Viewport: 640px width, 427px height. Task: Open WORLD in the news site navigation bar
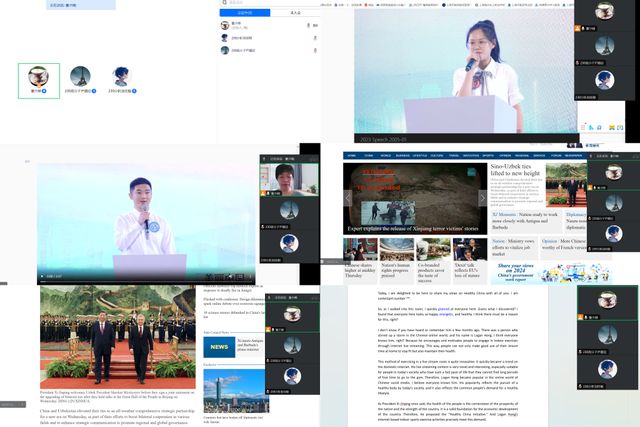coord(386,156)
